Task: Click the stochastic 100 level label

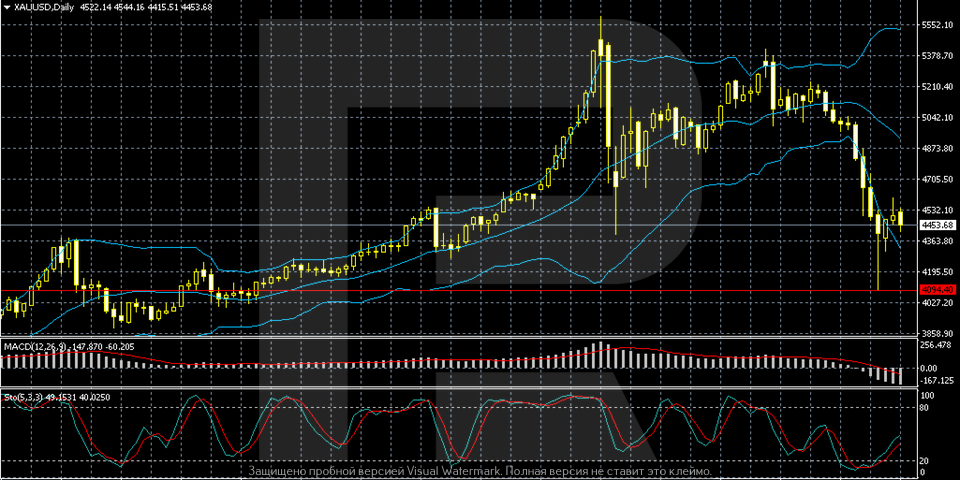Action: tap(927, 397)
